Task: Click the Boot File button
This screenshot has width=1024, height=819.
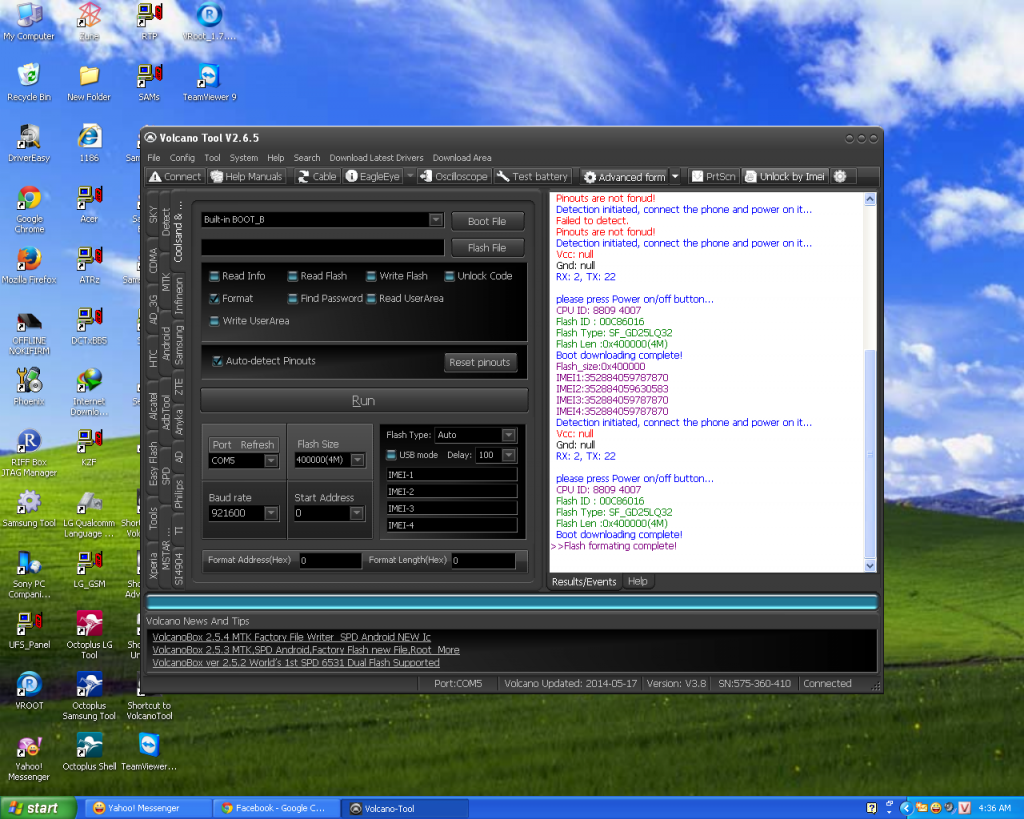Action: click(487, 221)
